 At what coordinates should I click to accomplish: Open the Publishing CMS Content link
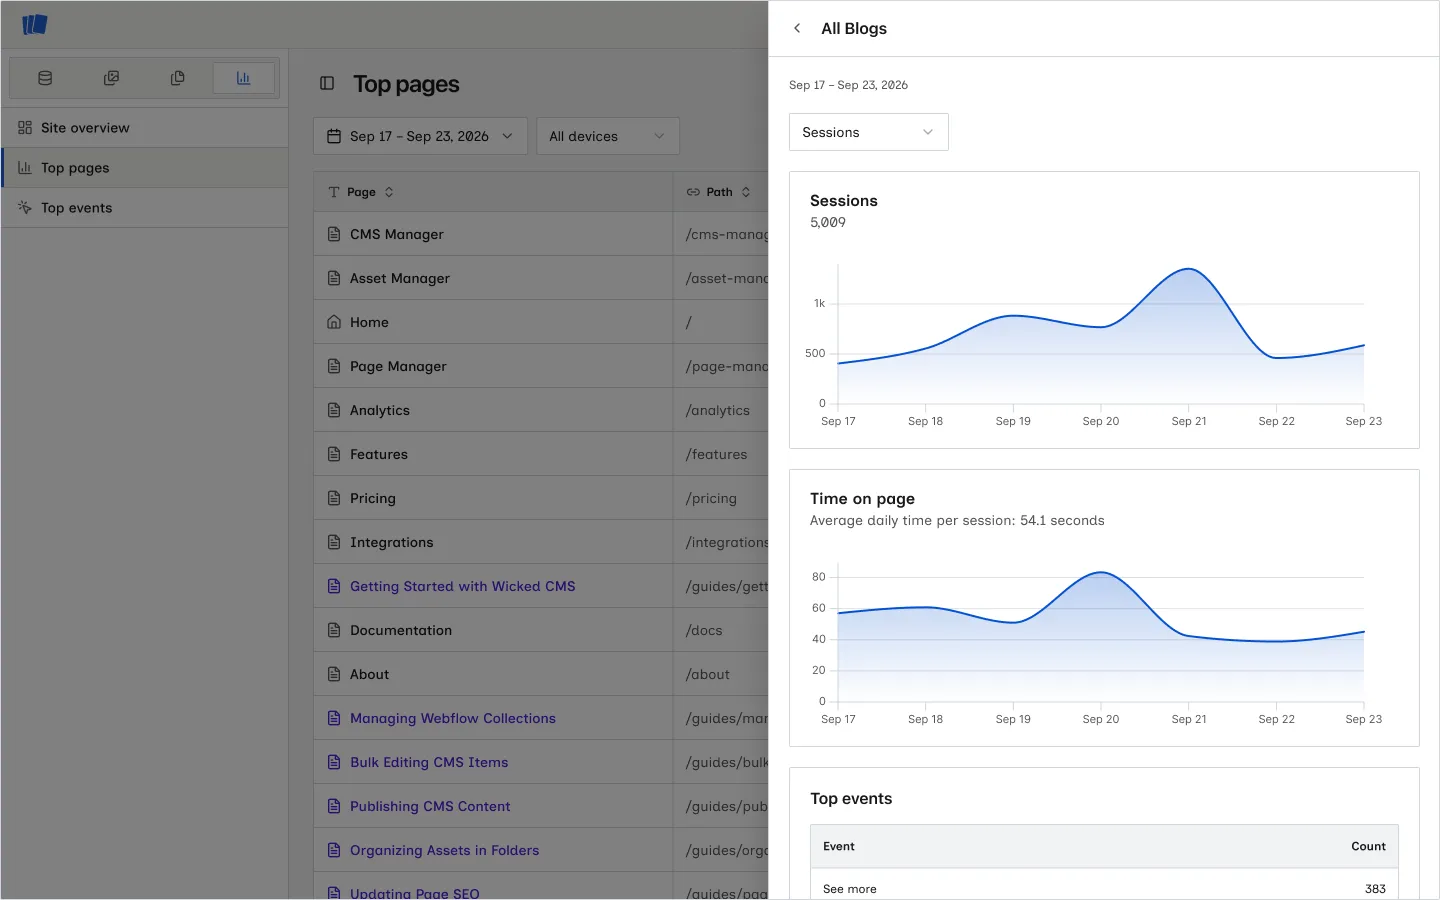pyautogui.click(x=430, y=806)
